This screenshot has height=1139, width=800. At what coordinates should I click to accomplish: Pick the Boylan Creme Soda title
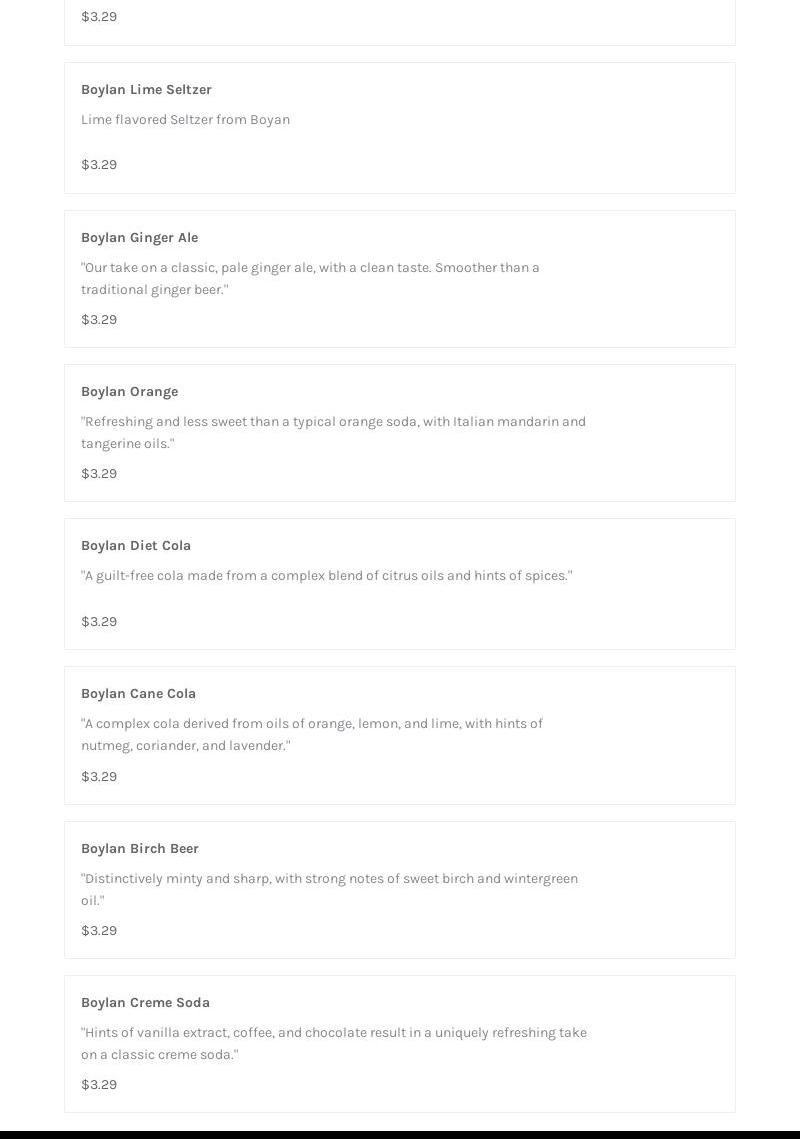click(145, 1003)
